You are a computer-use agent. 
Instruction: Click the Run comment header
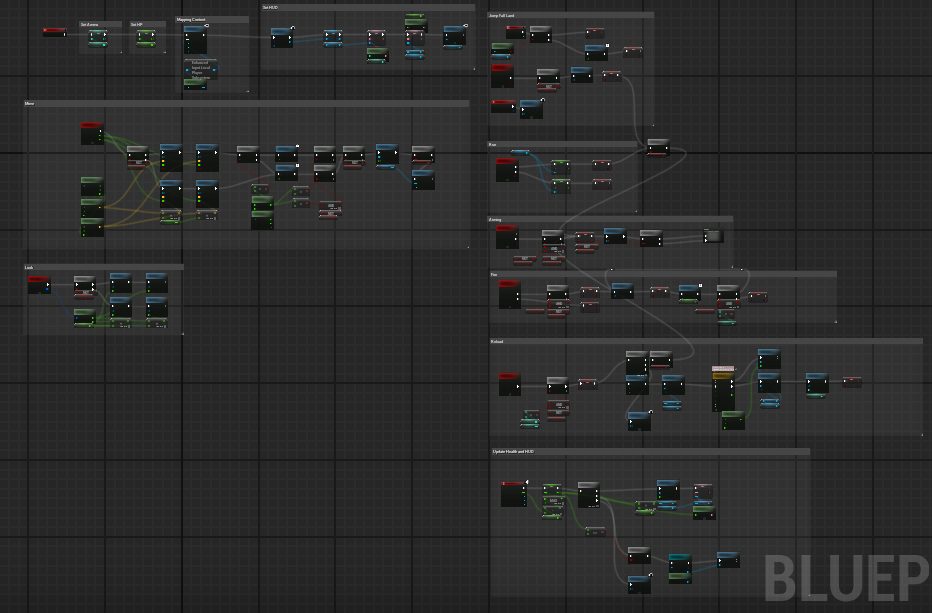coord(562,144)
